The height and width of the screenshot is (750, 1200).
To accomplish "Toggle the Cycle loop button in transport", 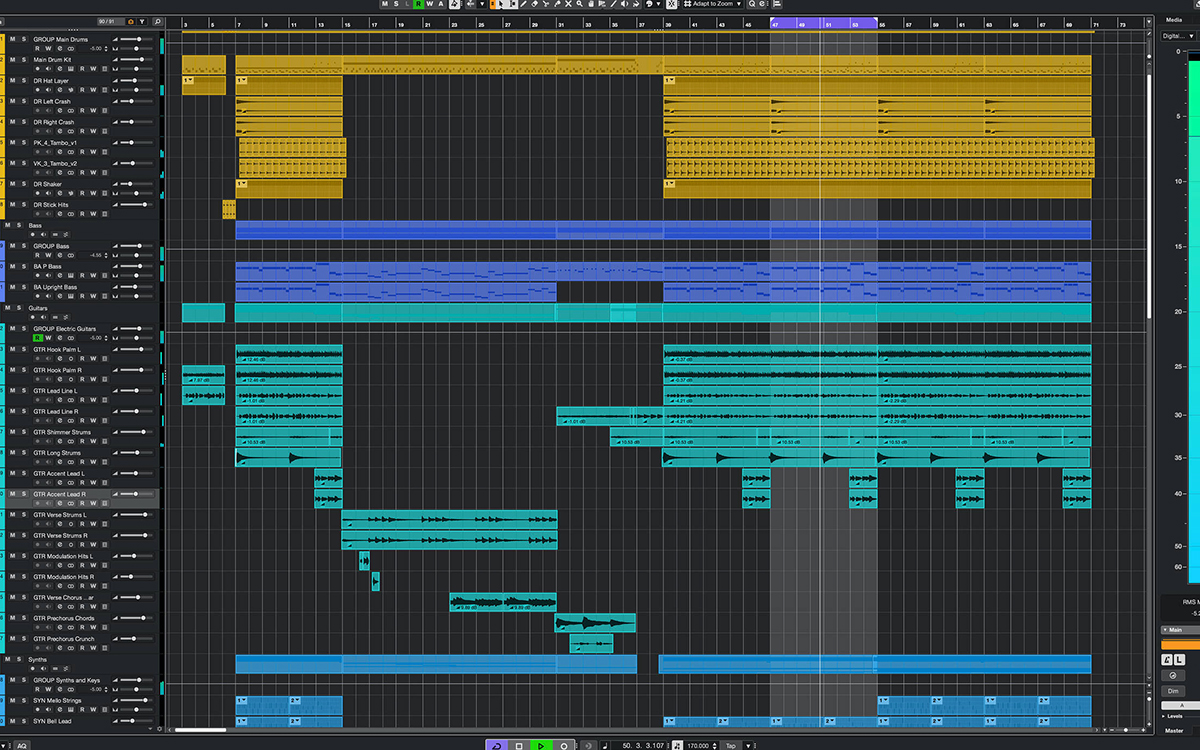I will (497, 745).
